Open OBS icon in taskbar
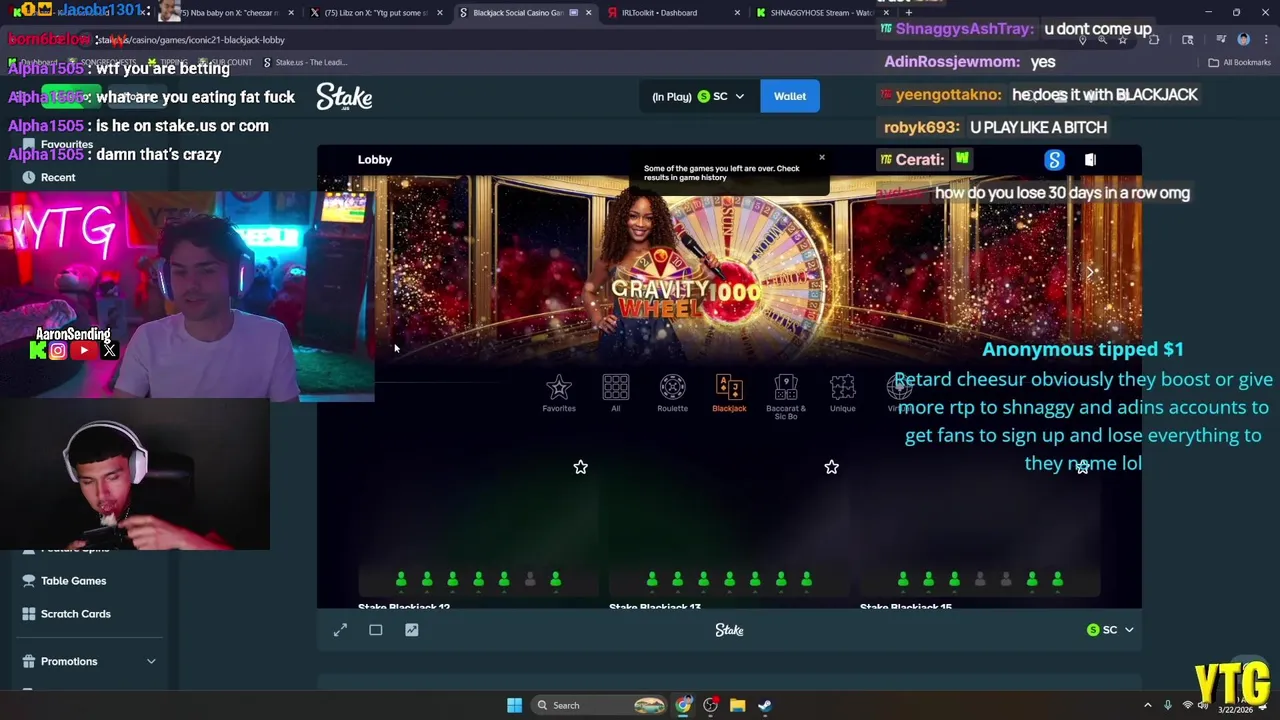This screenshot has height=720, width=1280. [x=710, y=705]
